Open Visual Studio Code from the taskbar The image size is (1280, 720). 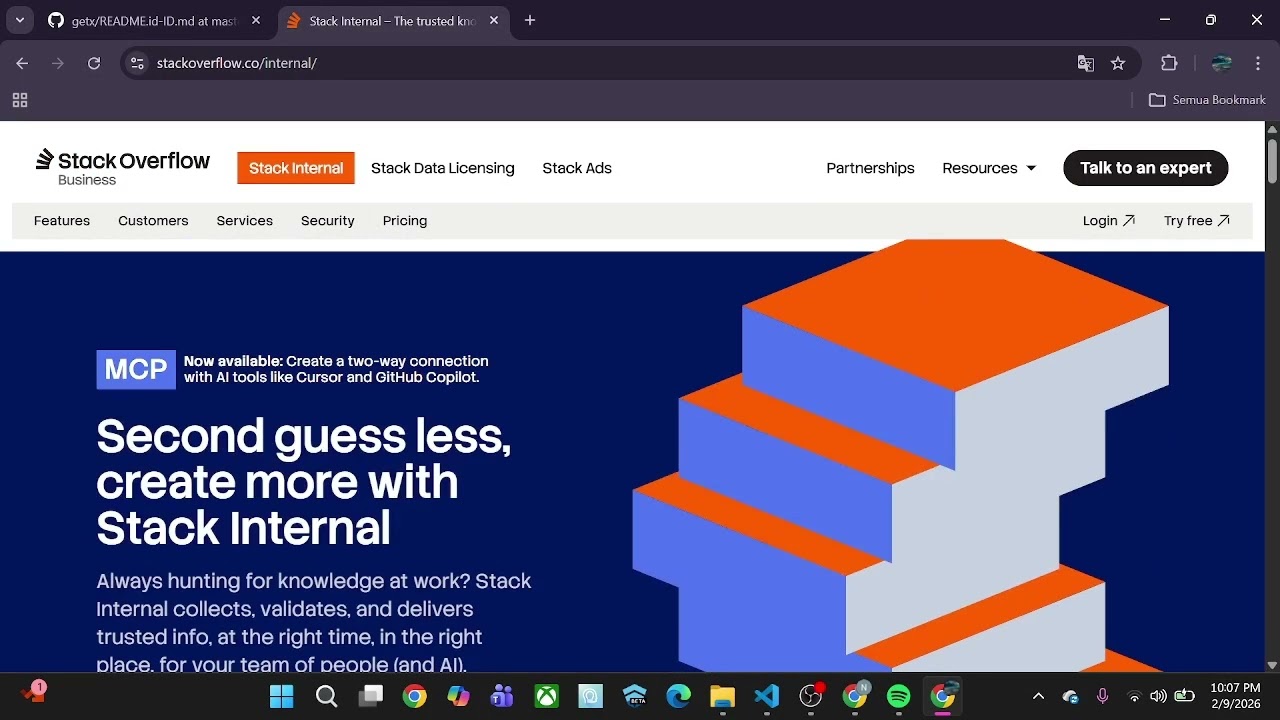[x=766, y=696]
